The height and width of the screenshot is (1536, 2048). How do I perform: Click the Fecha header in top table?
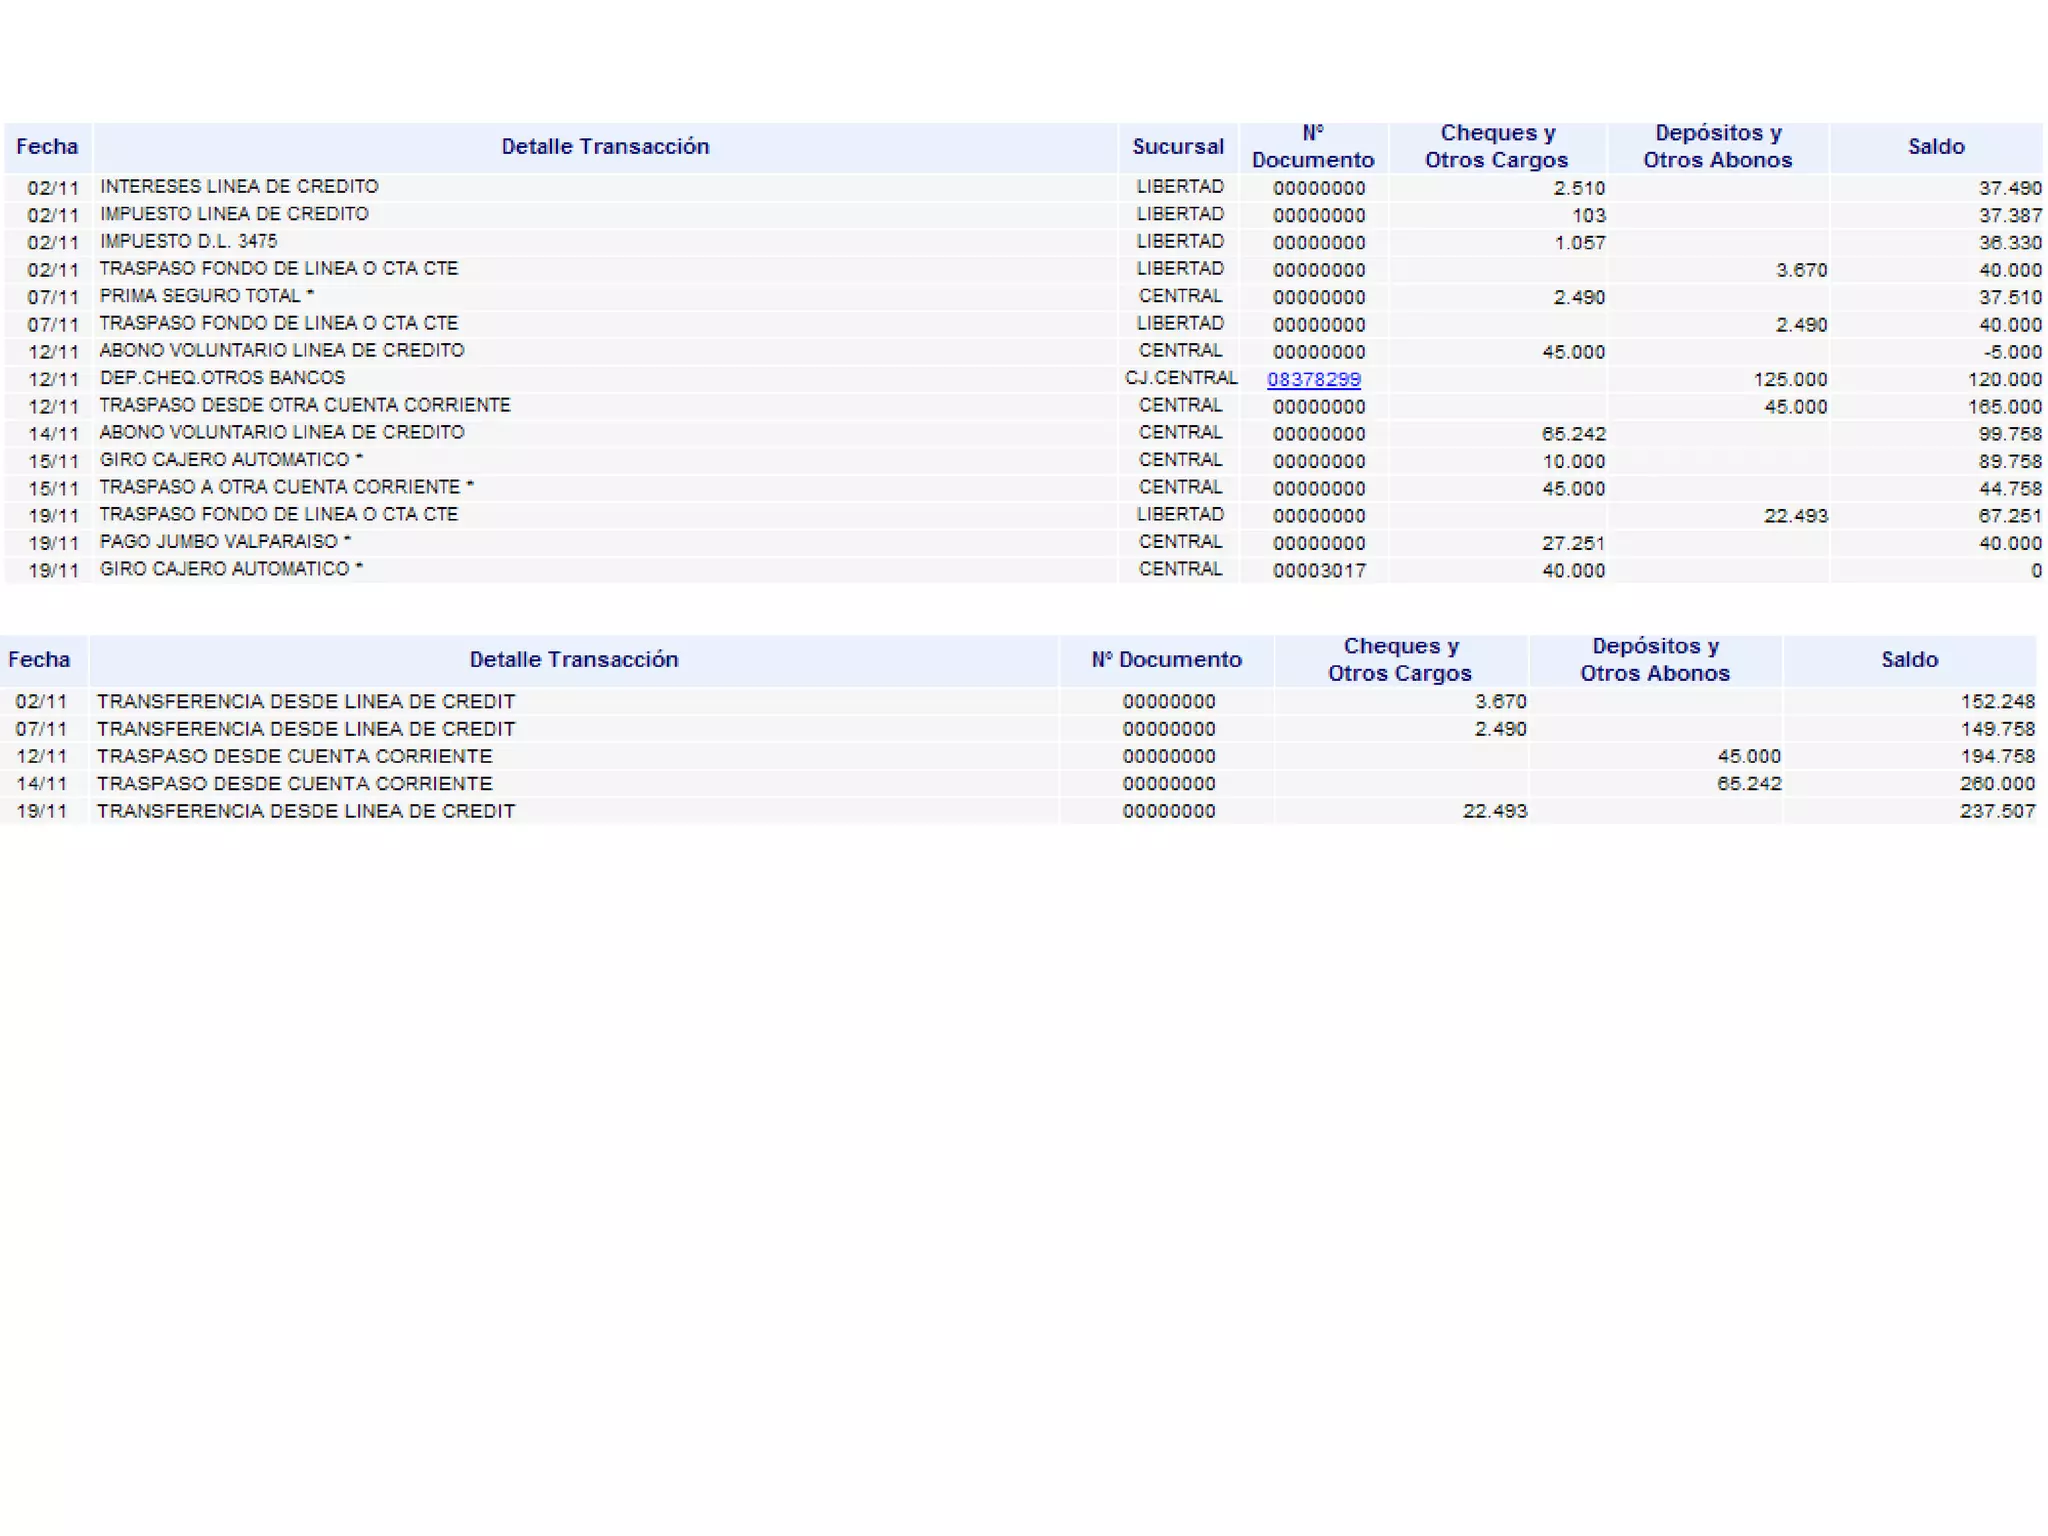tap(47, 146)
